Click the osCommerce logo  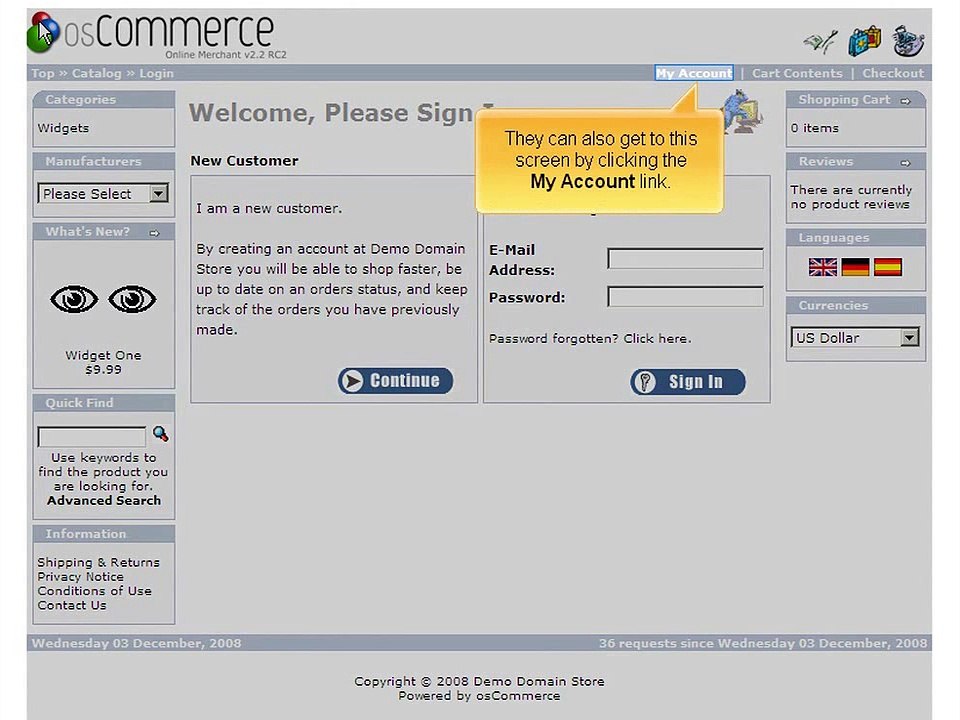tap(156, 35)
